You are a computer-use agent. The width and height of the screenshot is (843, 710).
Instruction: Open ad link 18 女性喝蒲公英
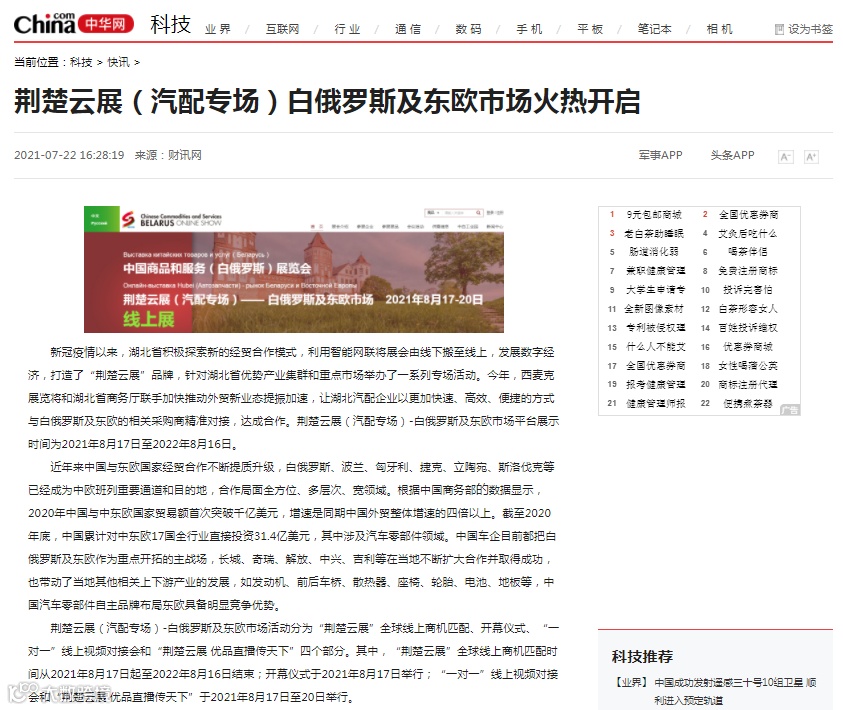coord(748,365)
